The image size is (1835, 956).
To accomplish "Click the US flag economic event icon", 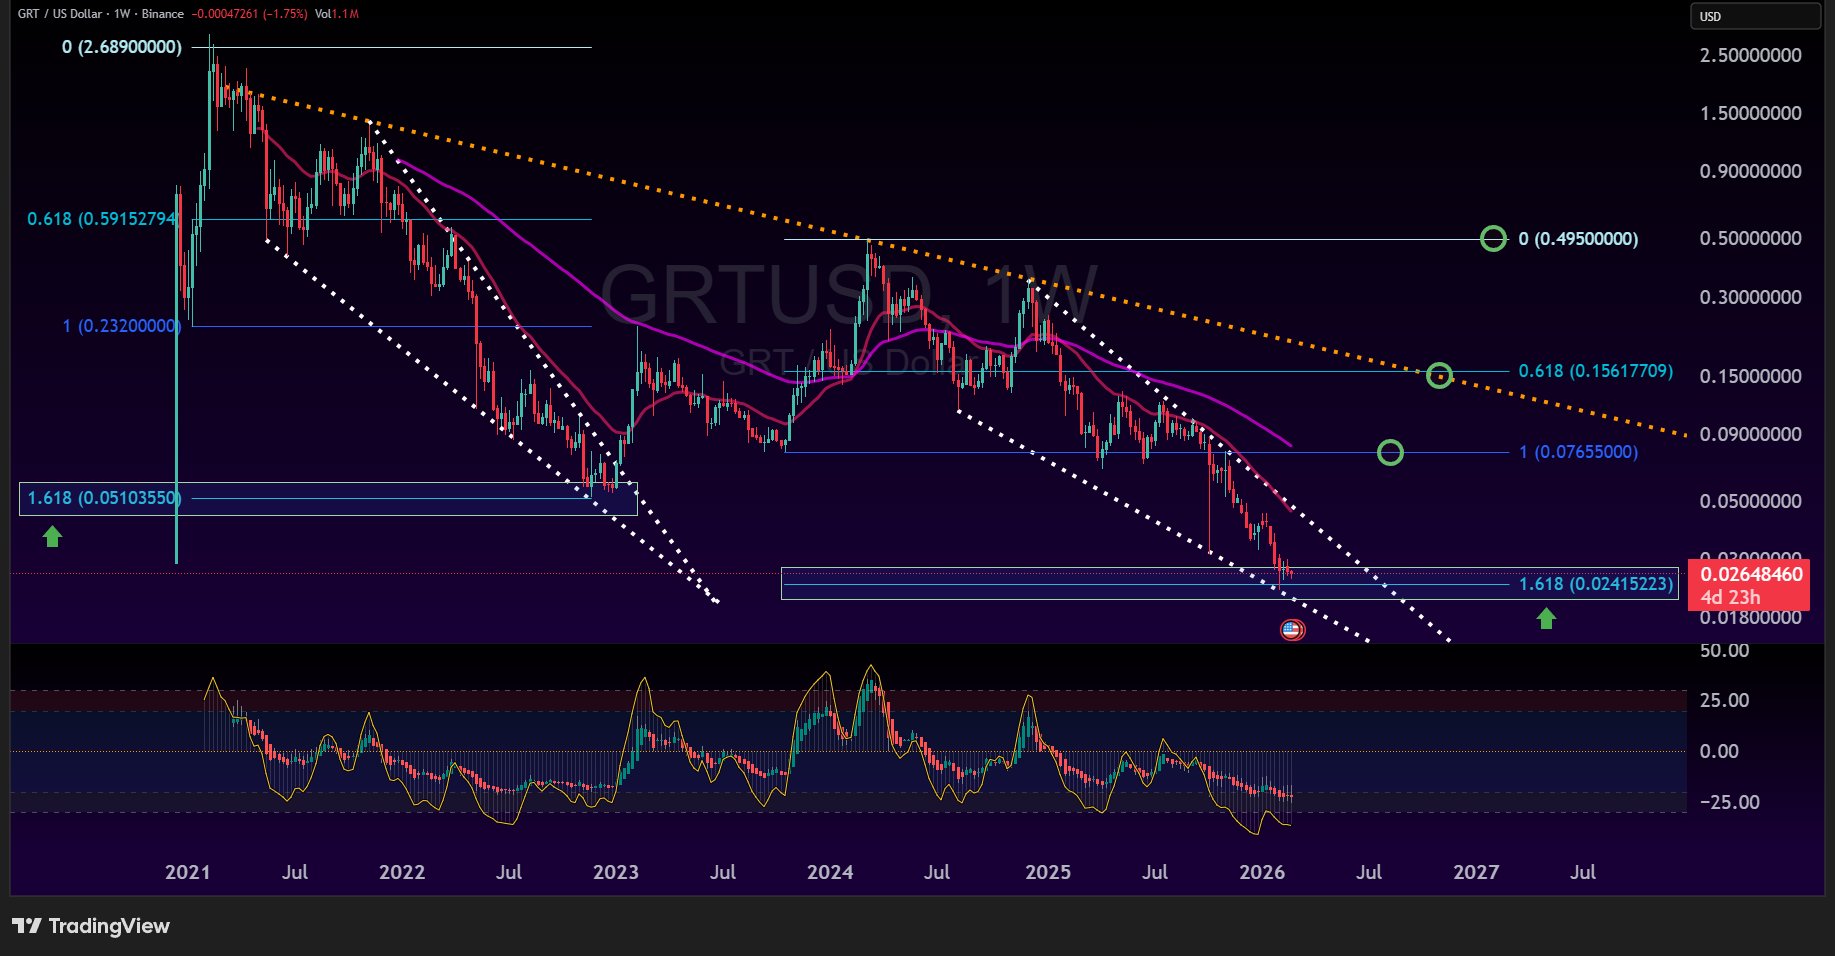I will click(1292, 630).
